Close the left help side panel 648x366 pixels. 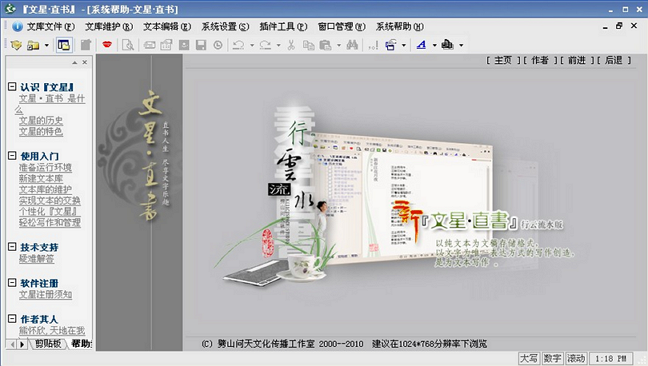[85, 62]
